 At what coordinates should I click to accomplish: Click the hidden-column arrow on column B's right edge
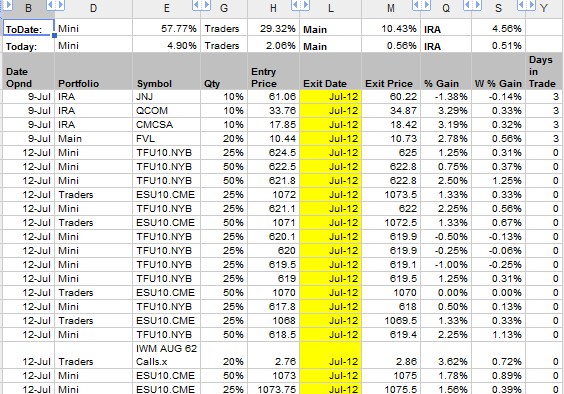[51, 5]
